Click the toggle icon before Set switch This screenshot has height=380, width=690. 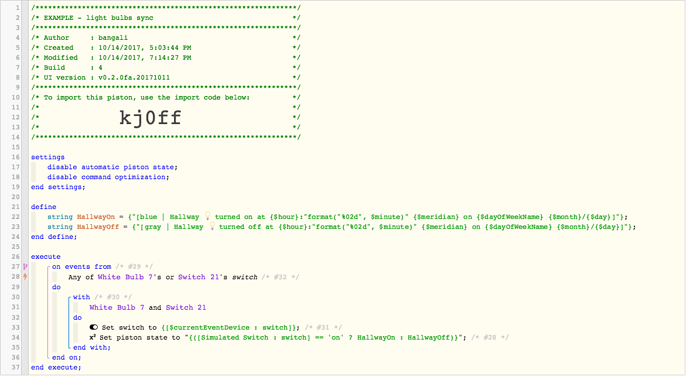(x=93, y=327)
